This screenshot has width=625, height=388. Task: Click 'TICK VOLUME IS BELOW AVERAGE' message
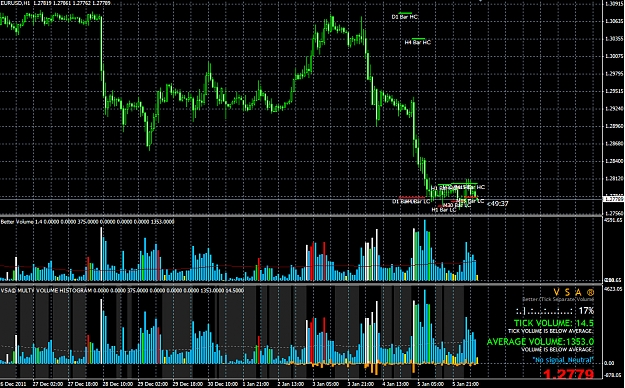coord(550,331)
